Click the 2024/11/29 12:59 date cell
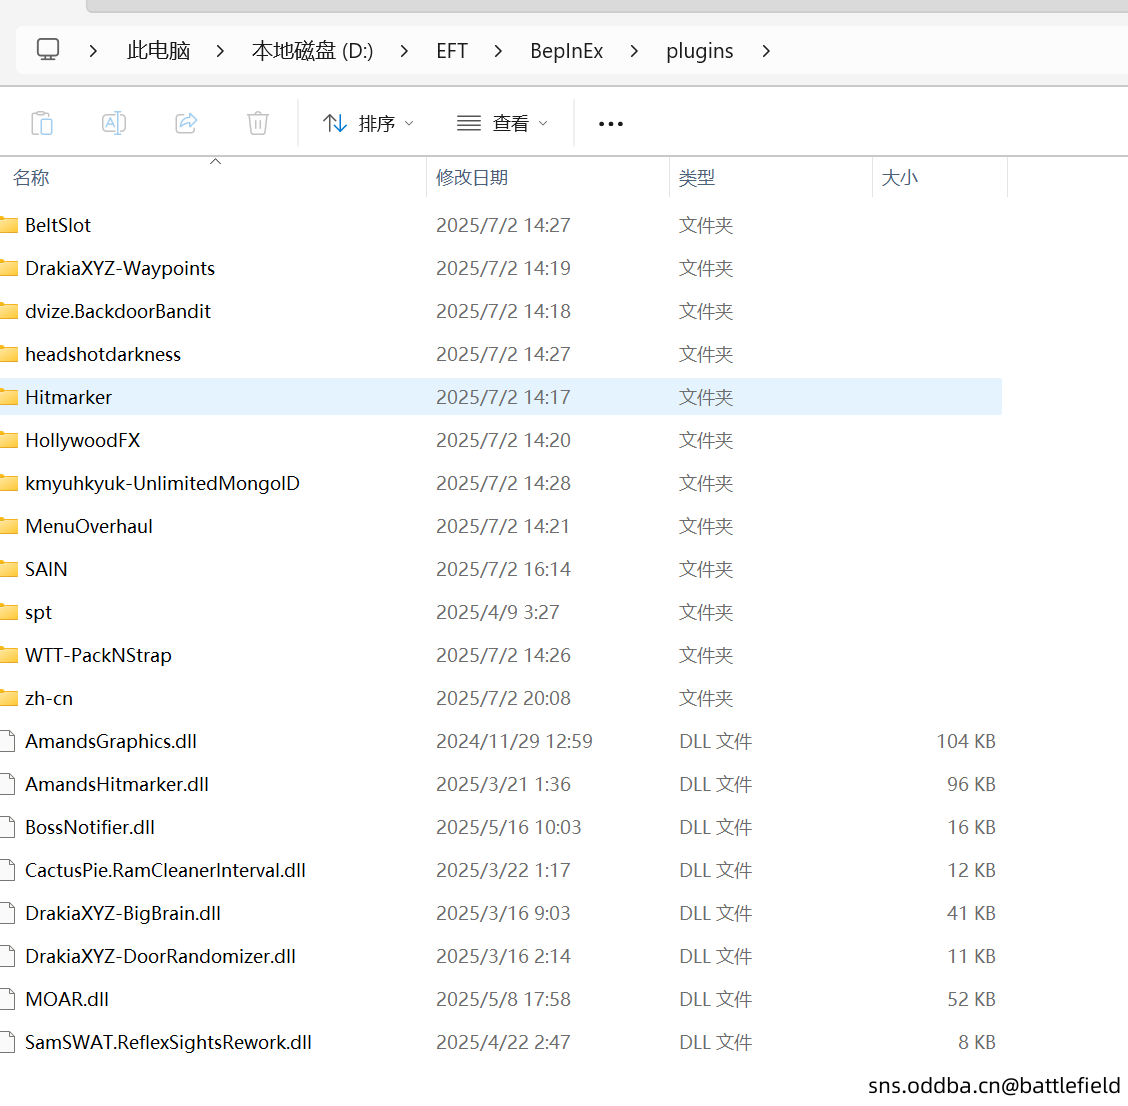The height and width of the screenshot is (1106, 1128). (x=514, y=741)
